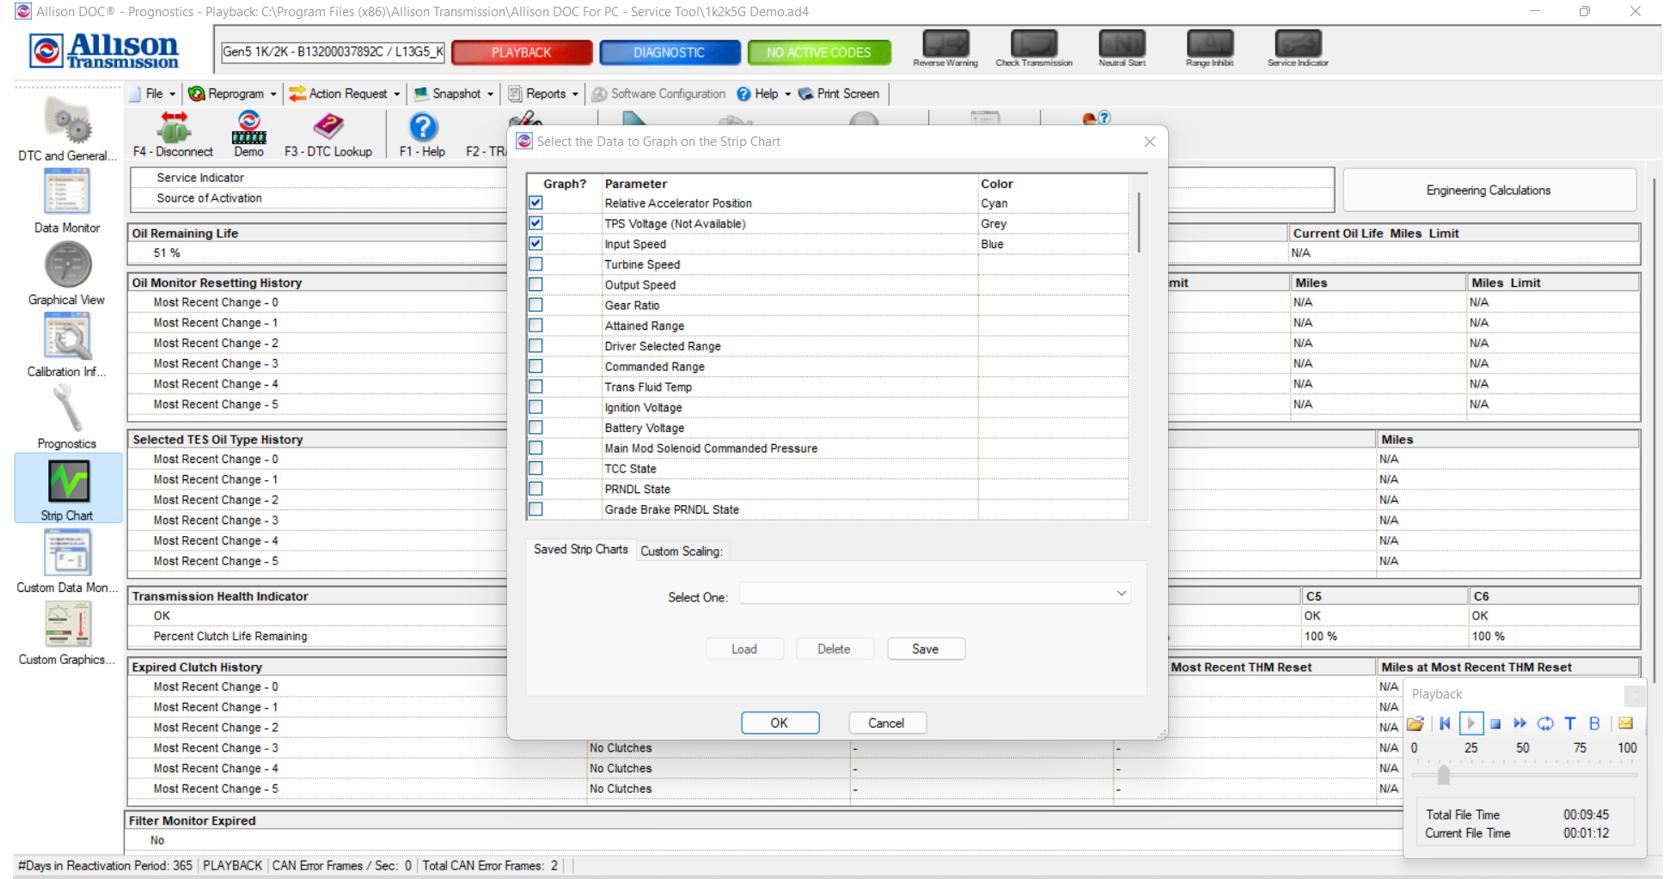Enable graphing for Turbine Speed

[x=536, y=265]
